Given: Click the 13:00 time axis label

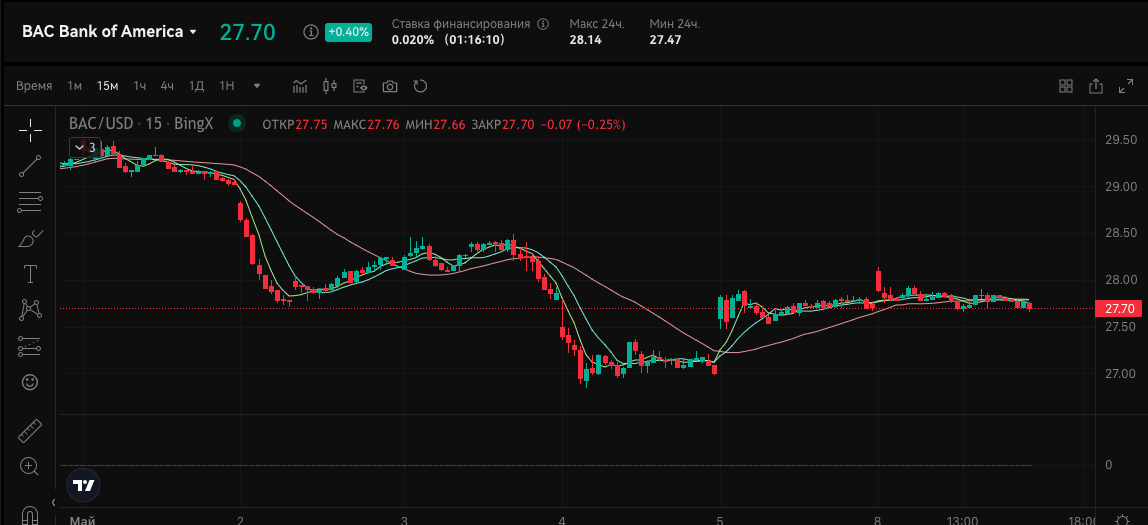Looking at the screenshot, I should point(961,521).
